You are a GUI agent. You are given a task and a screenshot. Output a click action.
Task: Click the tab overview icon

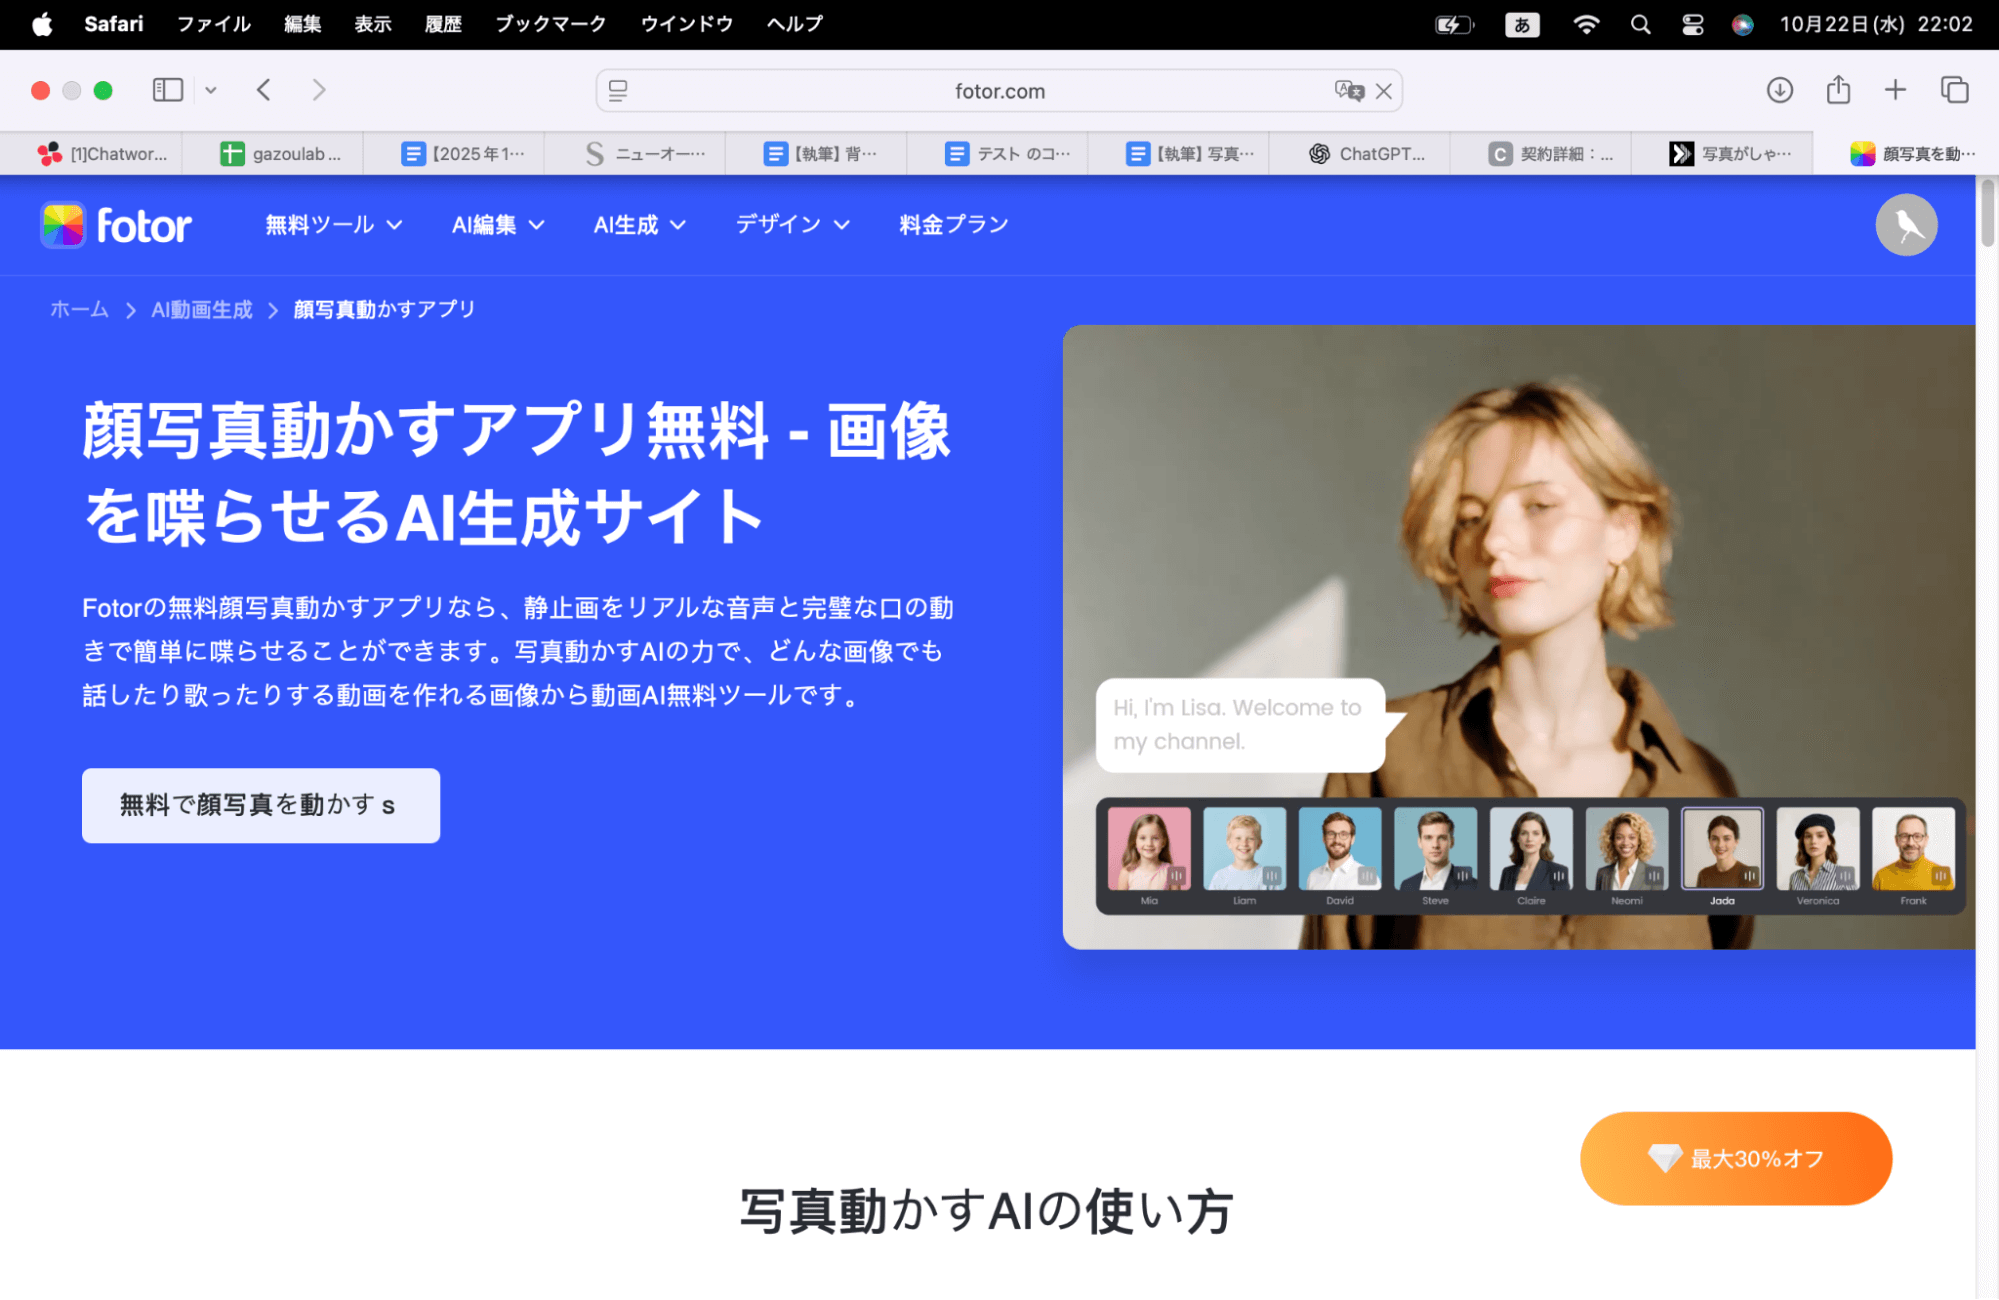1953,89
